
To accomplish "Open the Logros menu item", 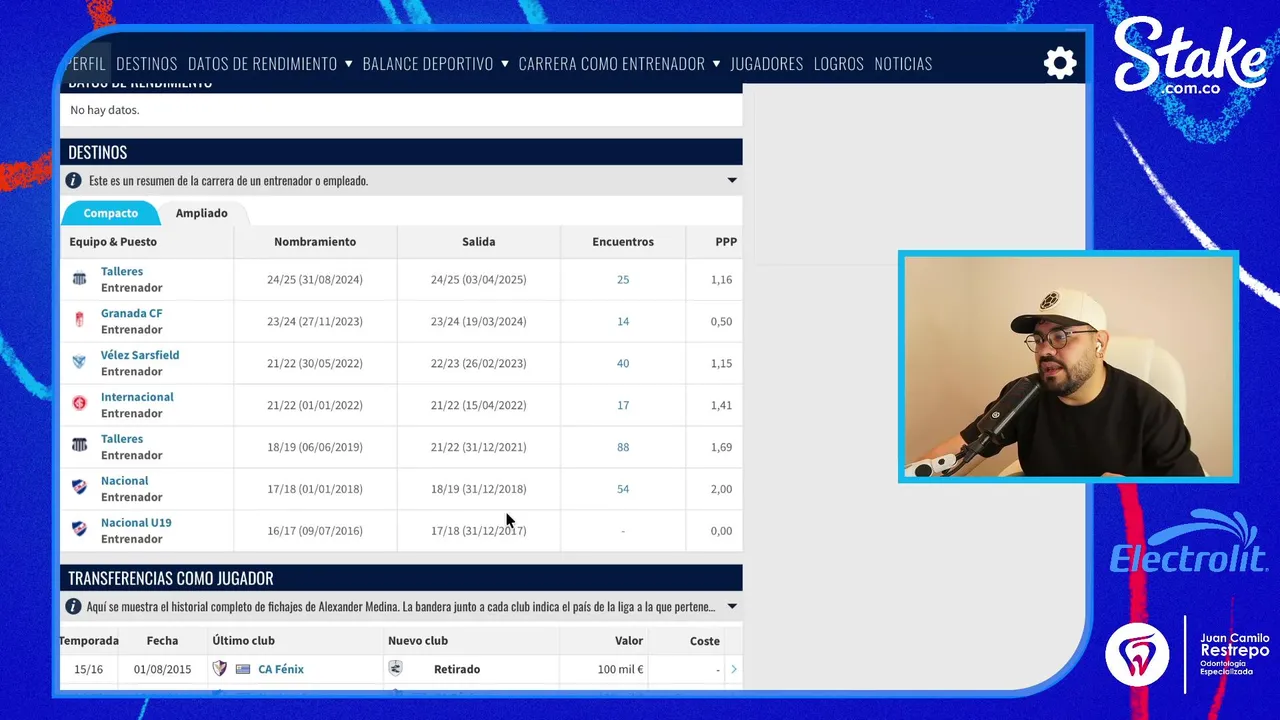I will pyautogui.click(x=839, y=63).
